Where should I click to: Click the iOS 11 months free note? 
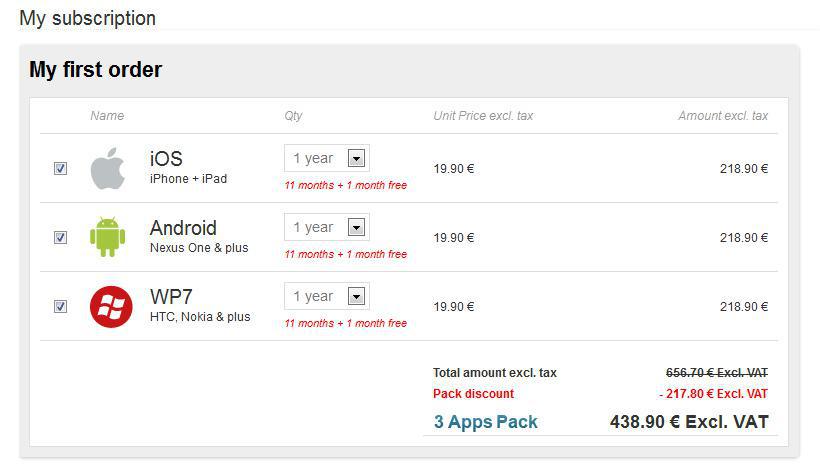pyautogui.click(x=346, y=185)
